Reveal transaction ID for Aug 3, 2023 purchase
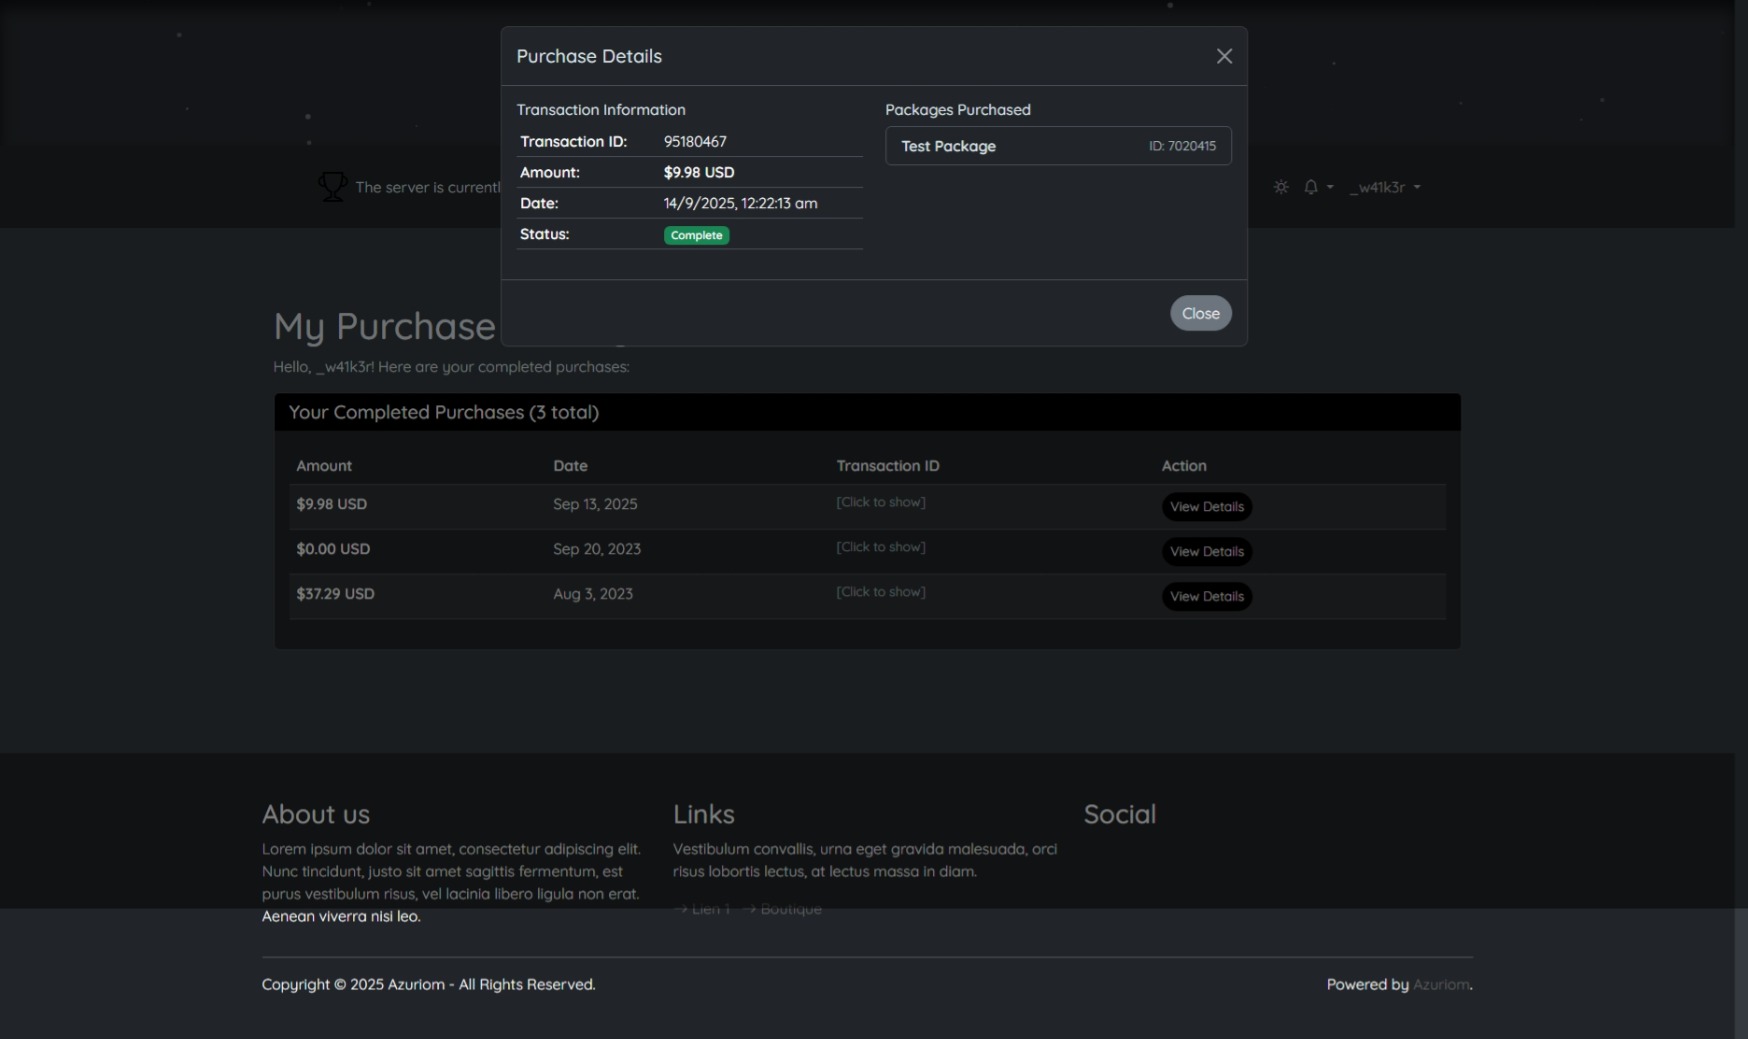 (x=880, y=592)
